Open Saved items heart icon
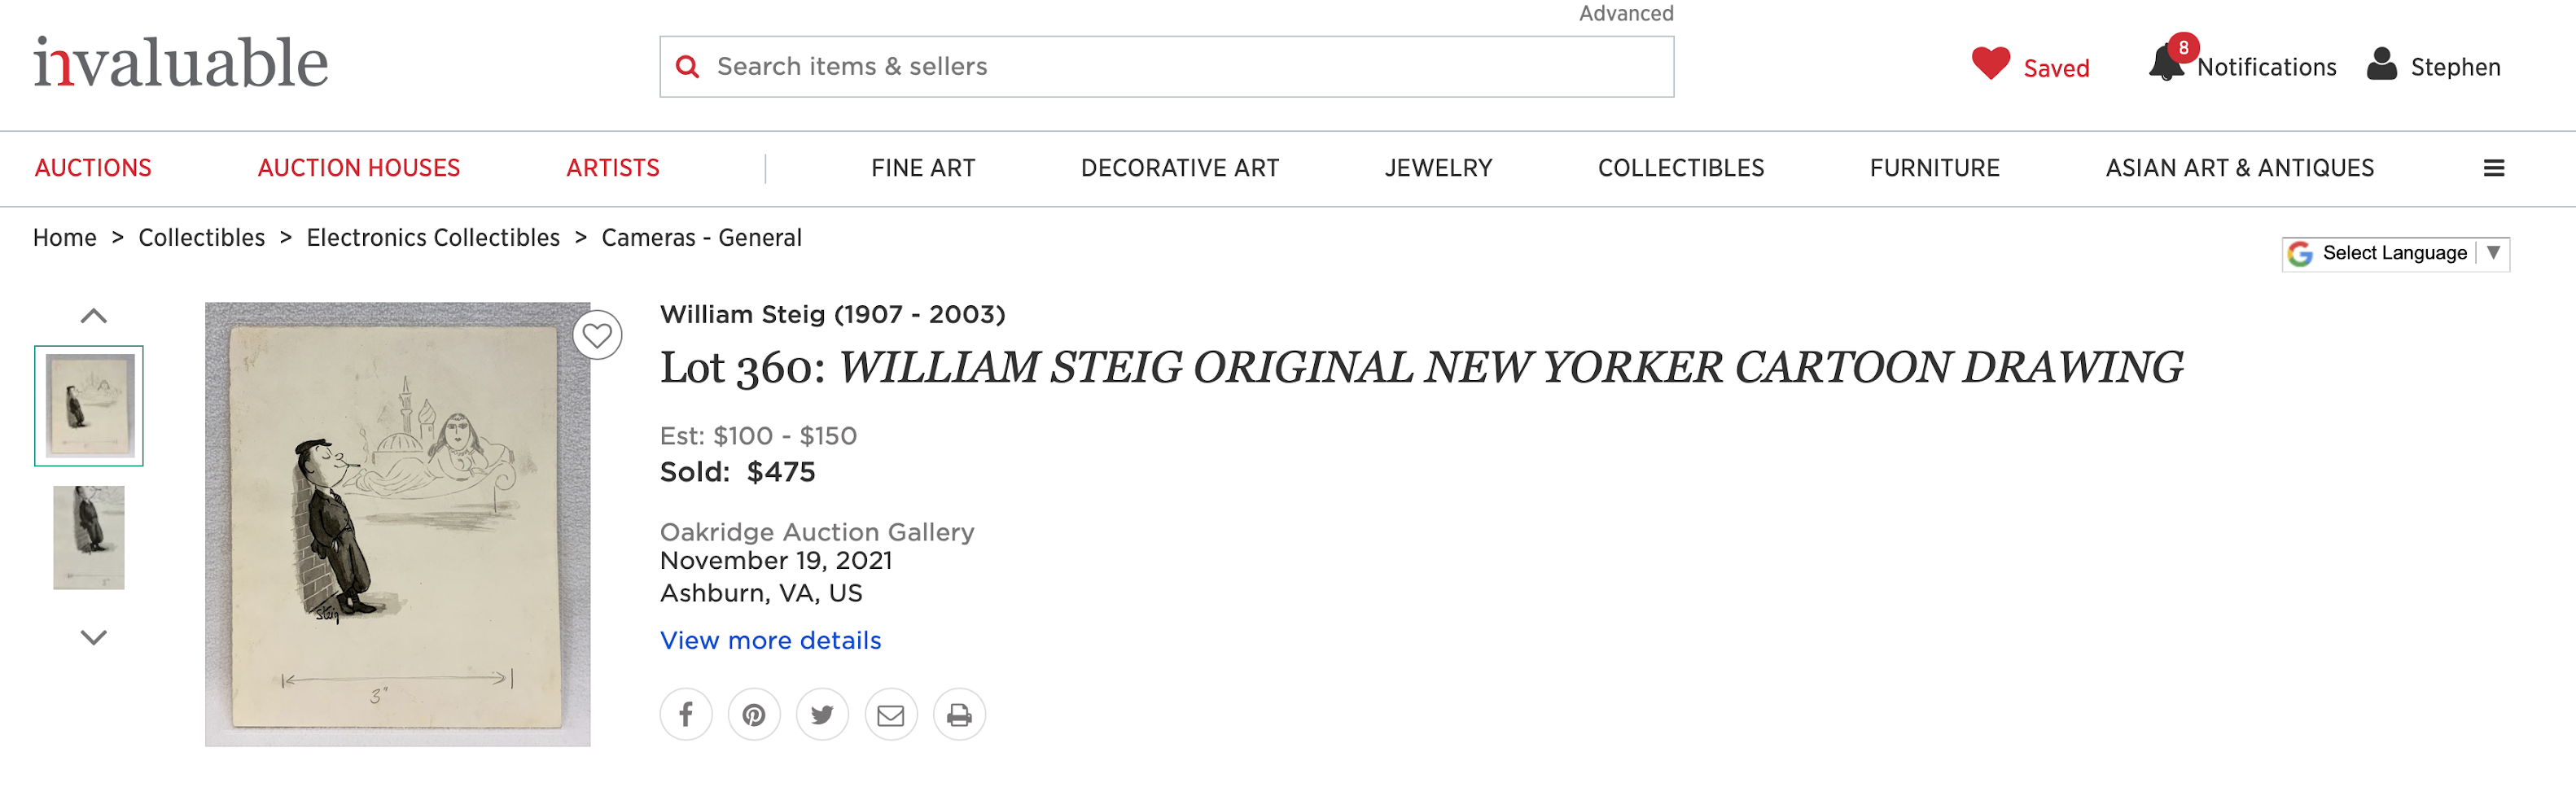 pos(1990,63)
